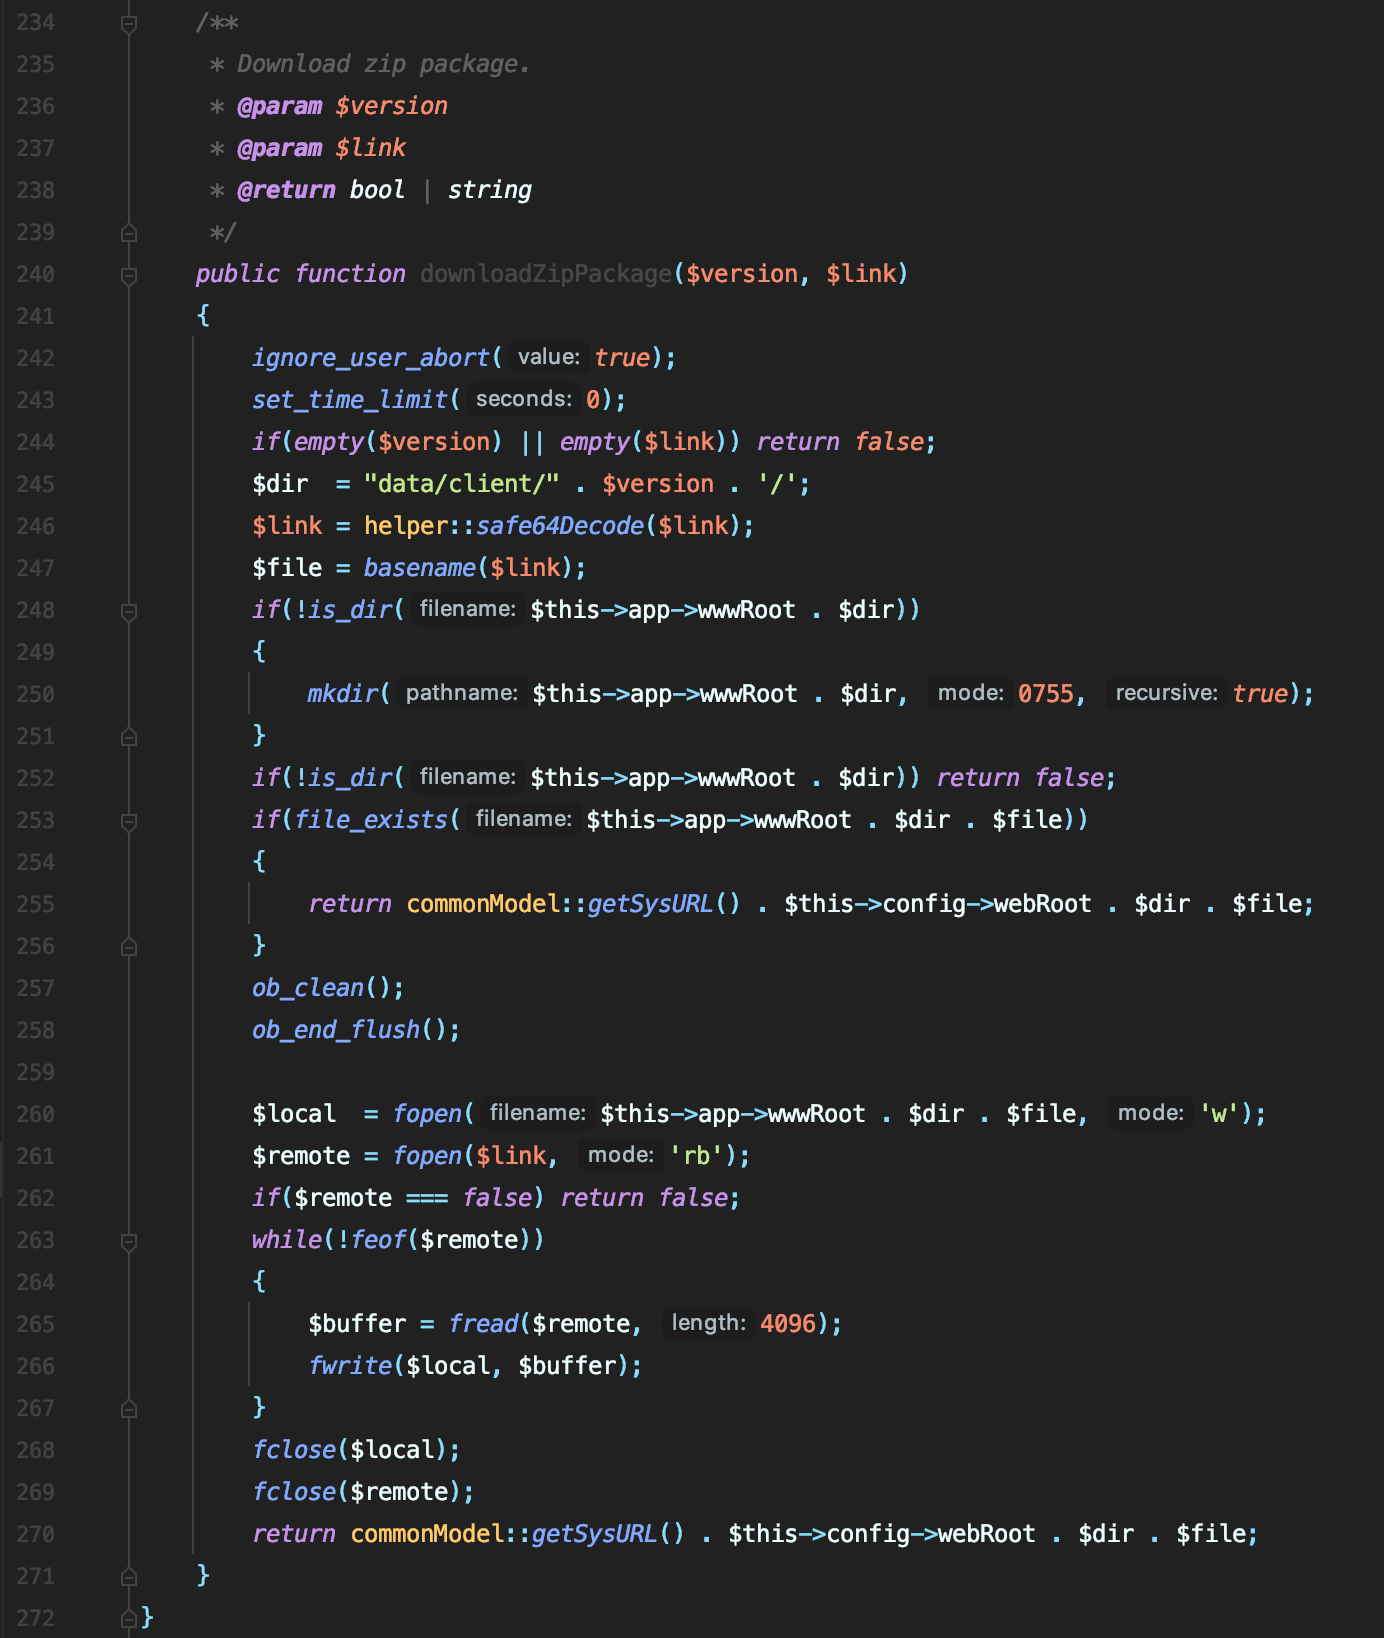Click the 'pathname:' parameter hint

click(462, 693)
